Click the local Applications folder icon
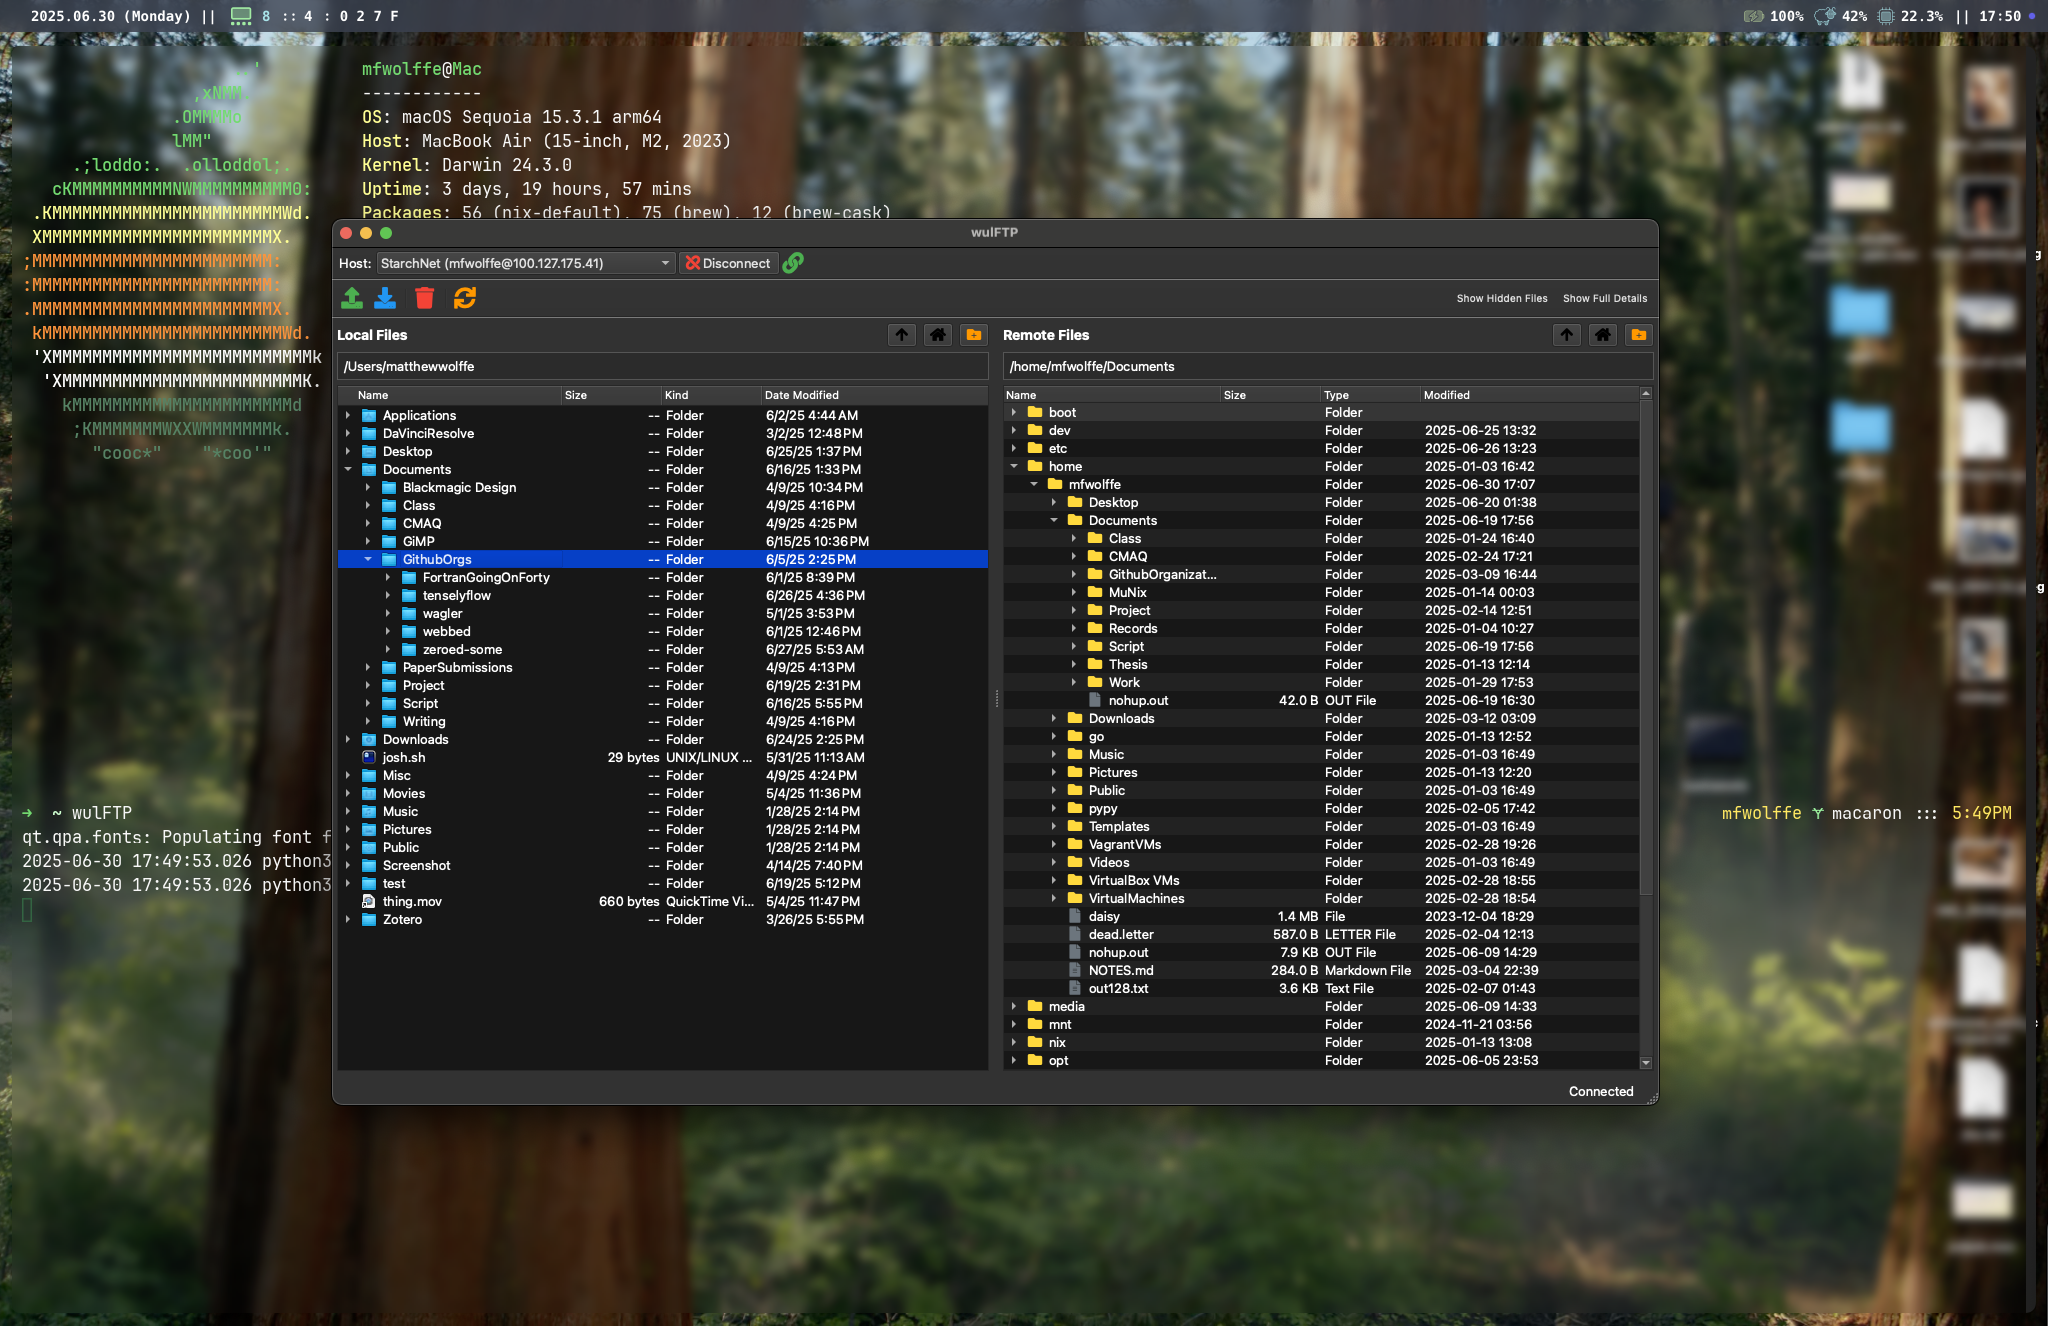 tap(369, 415)
